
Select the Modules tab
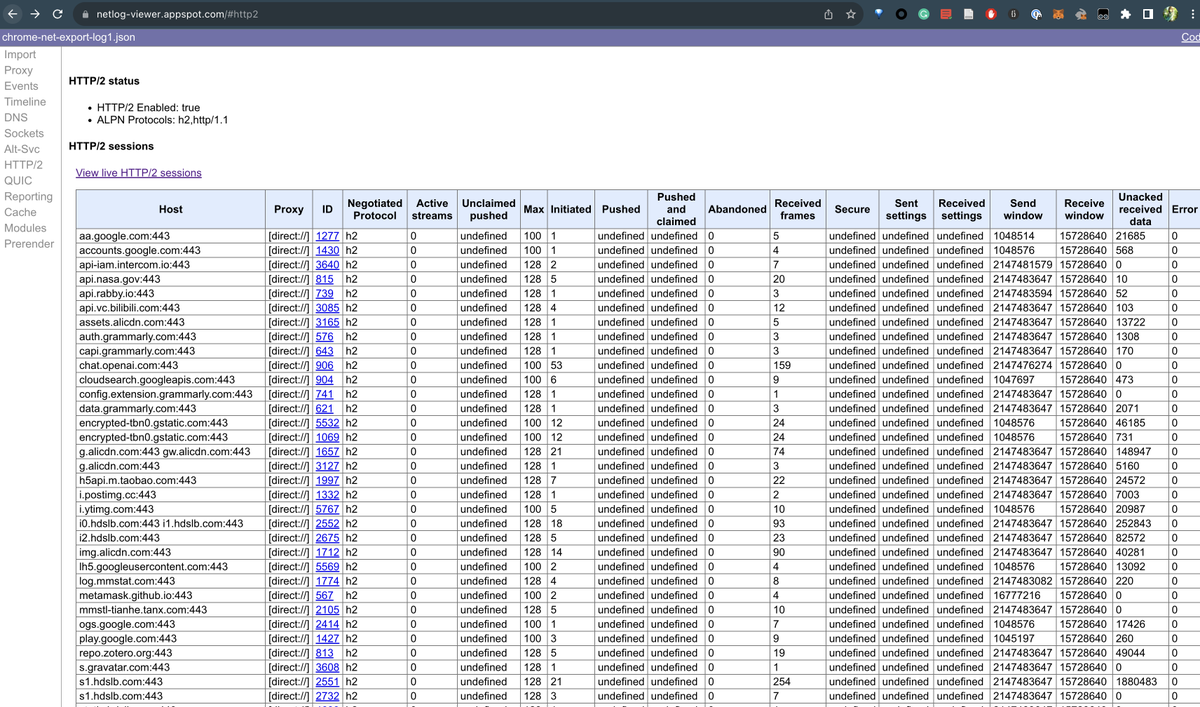pyautogui.click(x=25, y=228)
